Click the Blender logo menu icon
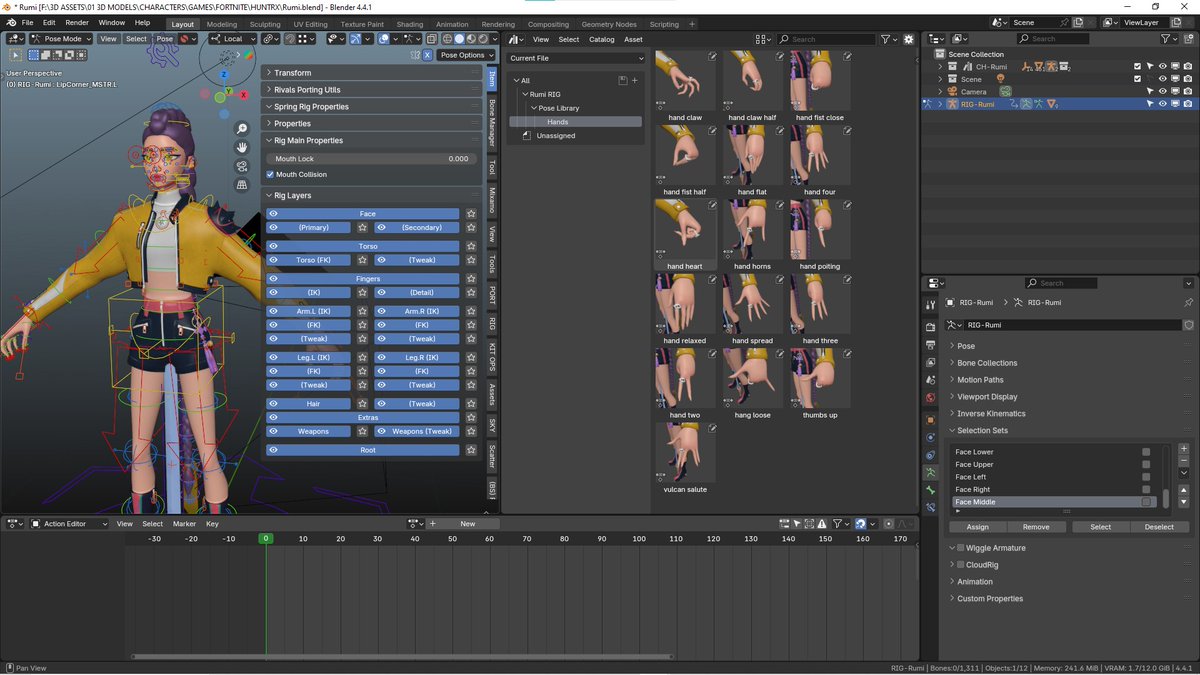The height and width of the screenshot is (675, 1200). click(10, 22)
